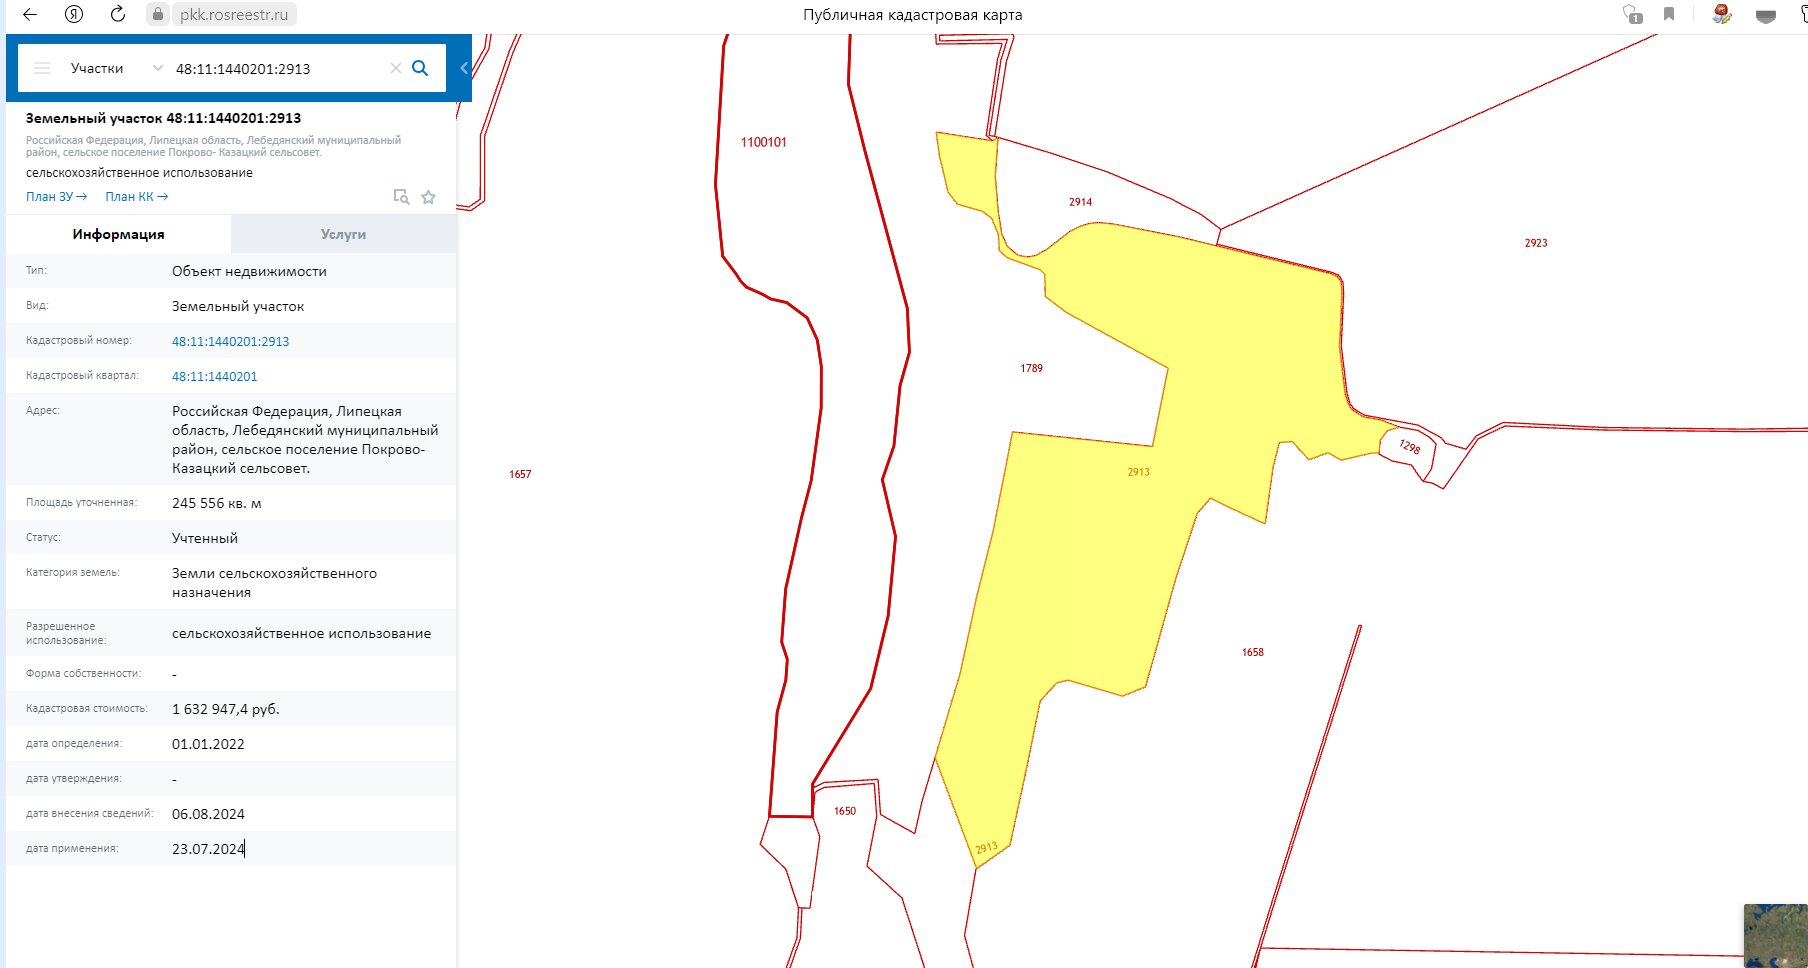The height and width of the screenshot is (968, 1808).
Task: Clear the cadastral number search field
Action: [x=395, y=68]
